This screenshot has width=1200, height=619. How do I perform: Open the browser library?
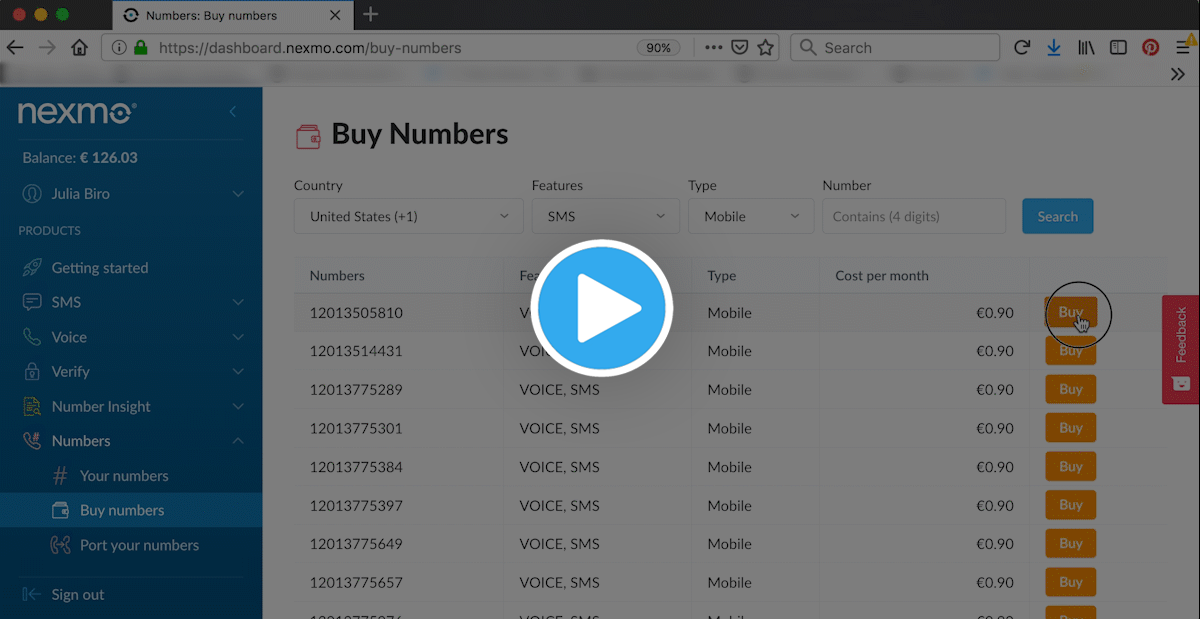point(1086,47)
